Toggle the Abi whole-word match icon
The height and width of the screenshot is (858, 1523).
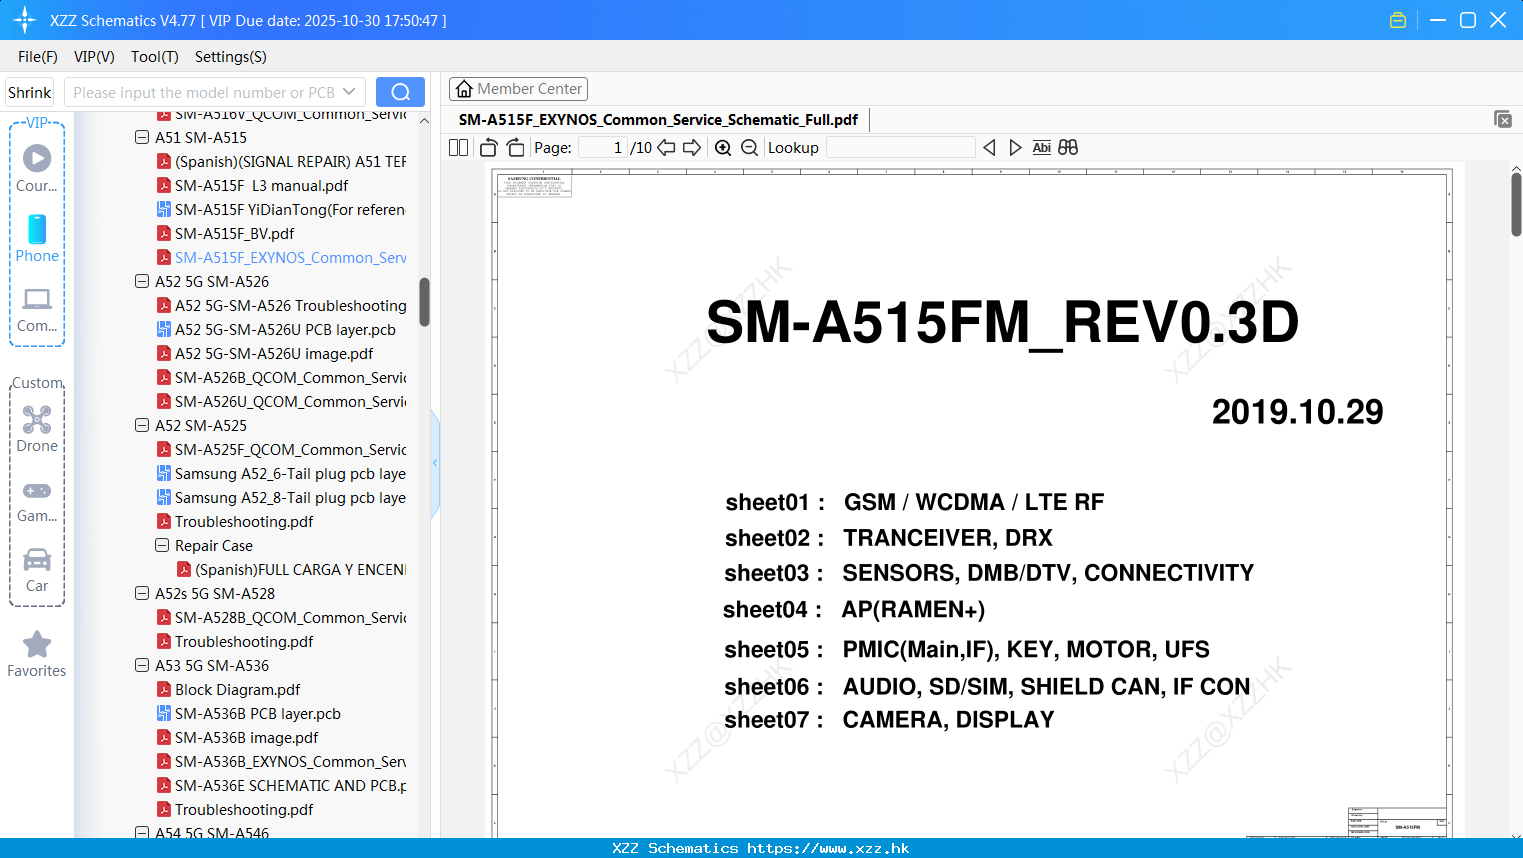1041,148
